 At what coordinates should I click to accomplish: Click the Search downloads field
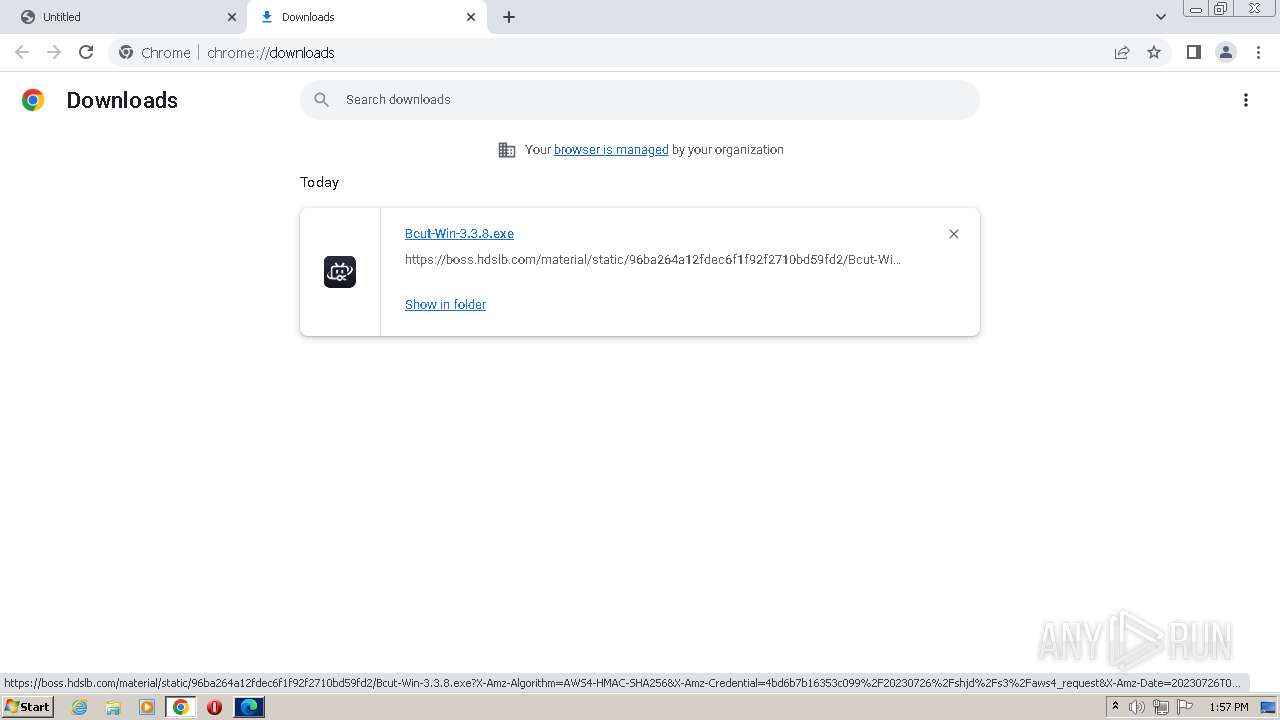(x=640, y=100)
